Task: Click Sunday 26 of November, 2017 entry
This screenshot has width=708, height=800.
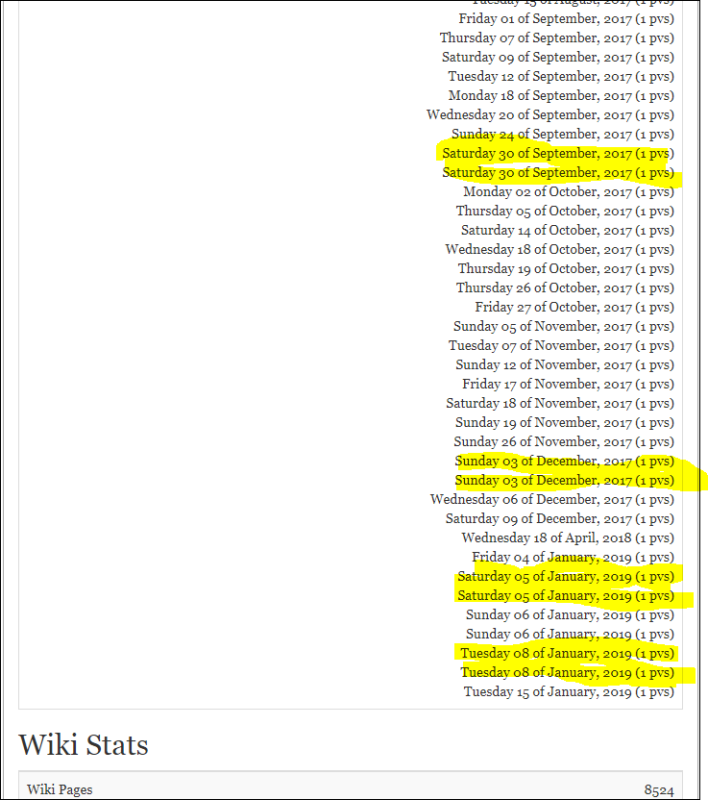Action: click(x=564, y=442)
